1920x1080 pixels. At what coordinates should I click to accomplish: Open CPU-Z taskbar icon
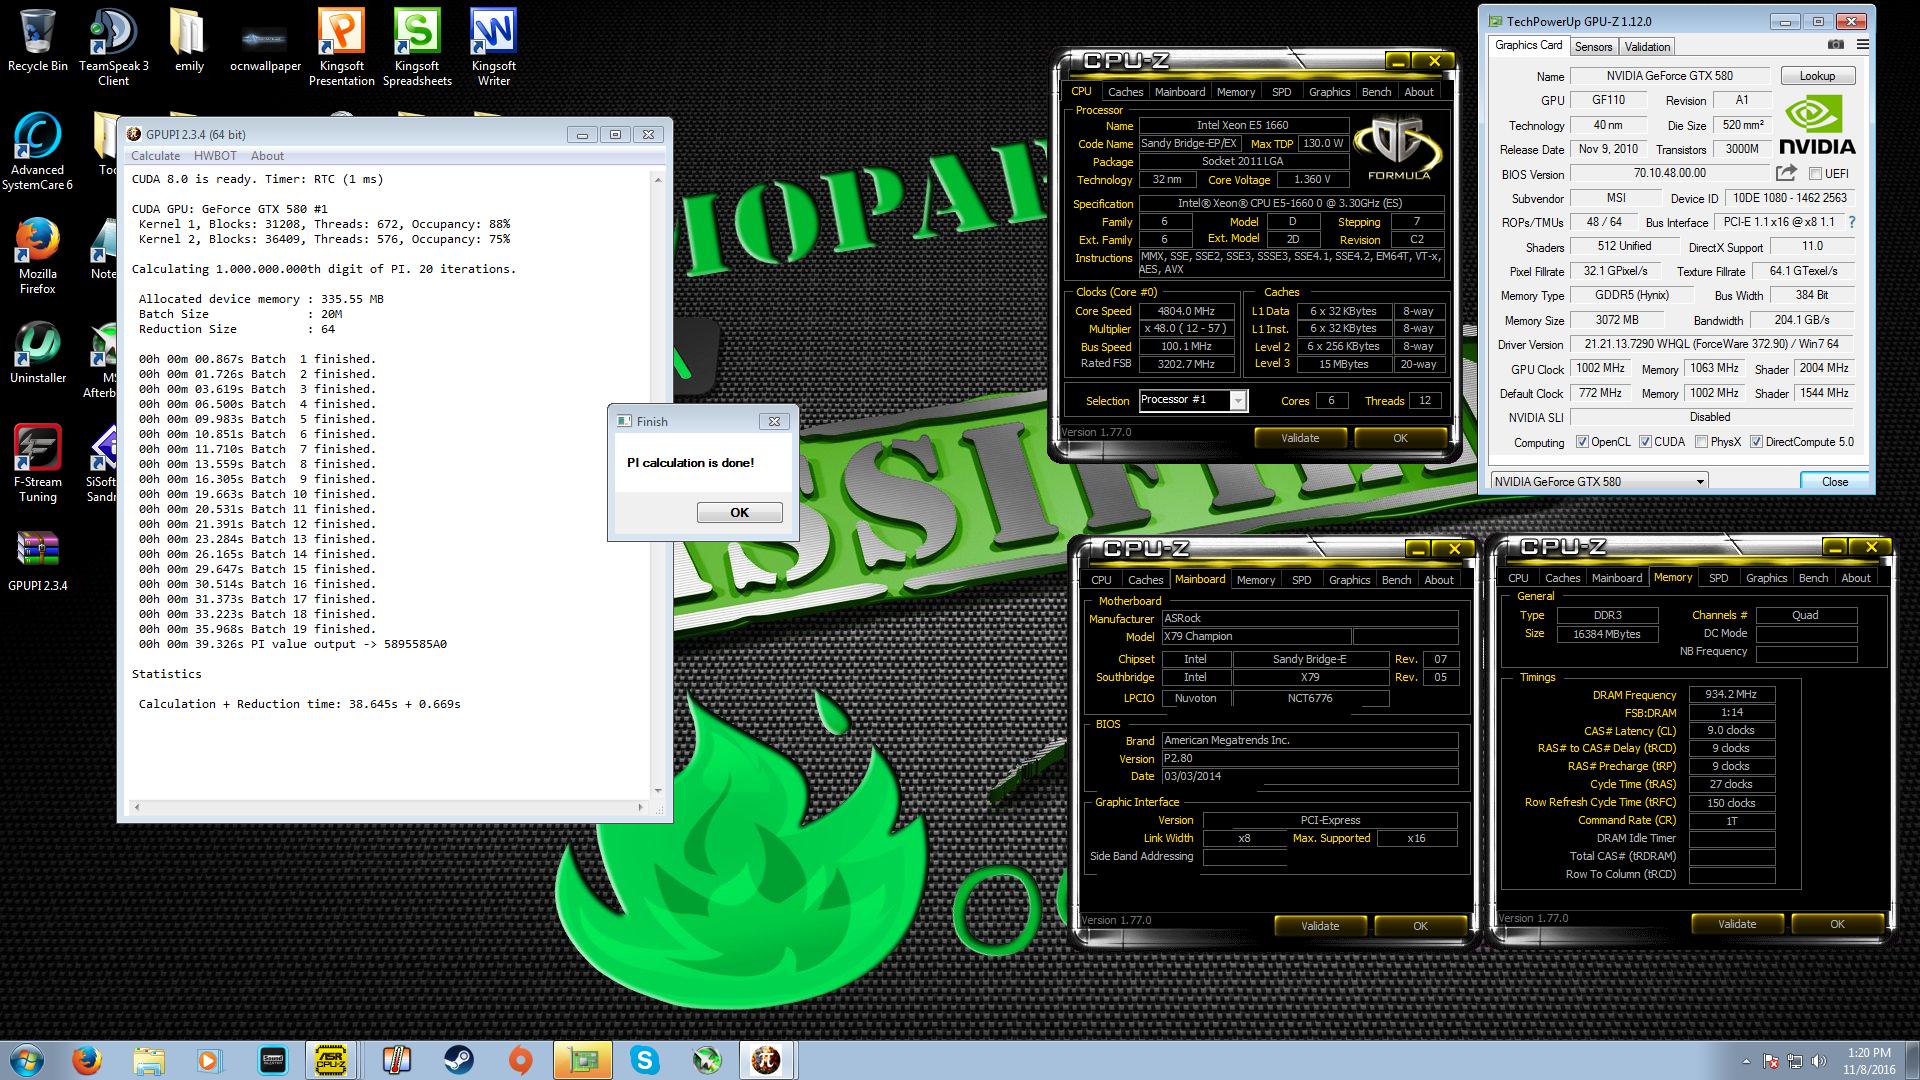(x=331, y=1060)
